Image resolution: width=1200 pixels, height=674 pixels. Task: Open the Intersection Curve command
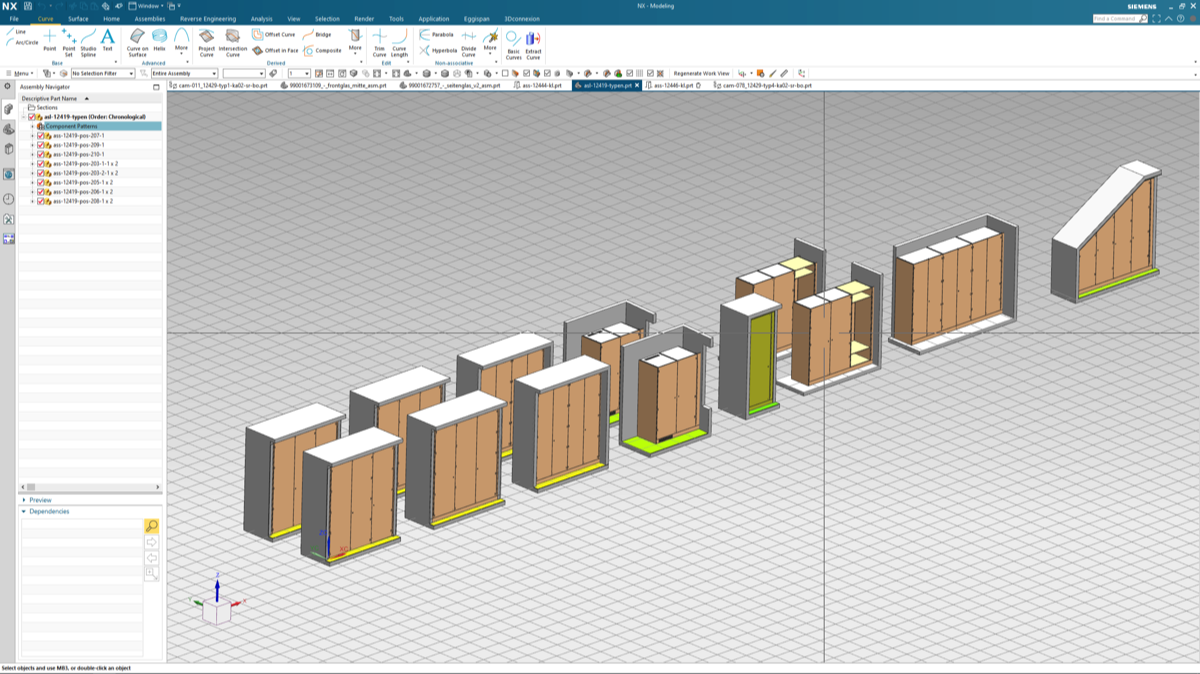click(233, 43)
